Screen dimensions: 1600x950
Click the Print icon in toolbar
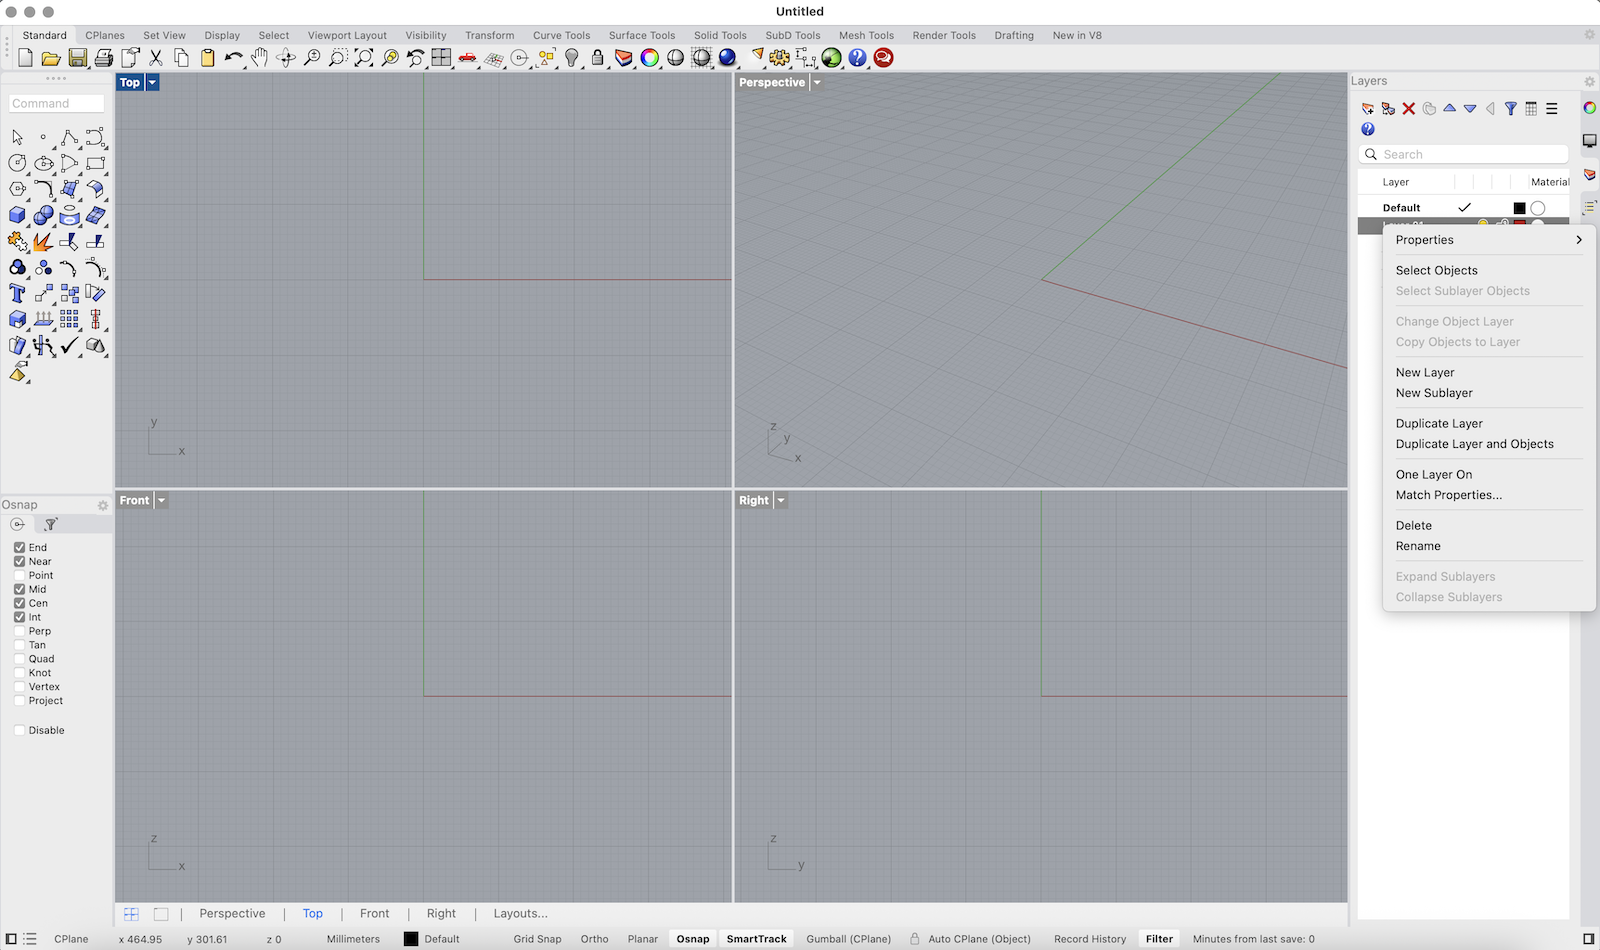(103, 58)
